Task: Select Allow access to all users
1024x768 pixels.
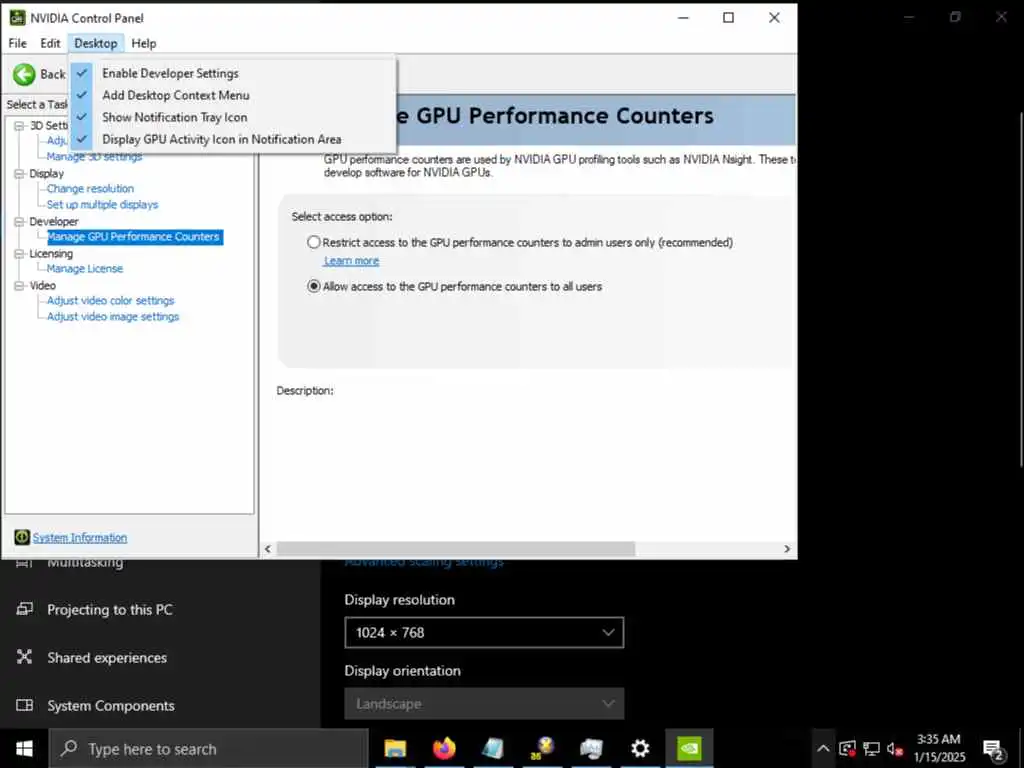Action: click(313, 286)
